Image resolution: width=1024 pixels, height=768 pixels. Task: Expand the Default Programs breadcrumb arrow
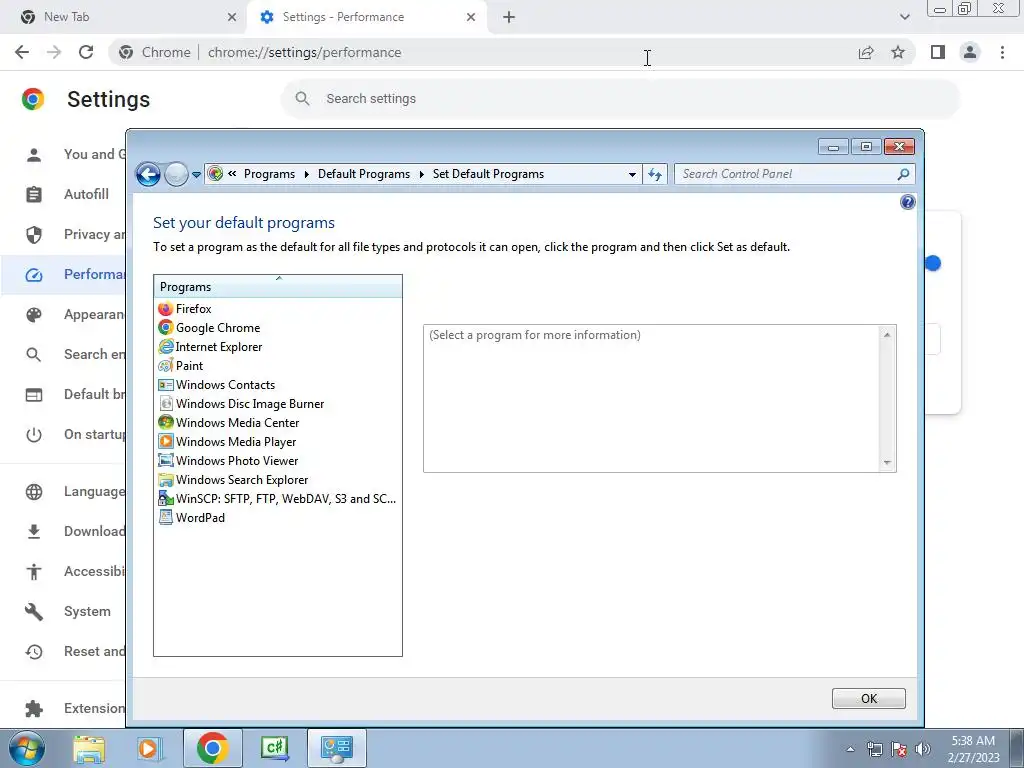421,174
